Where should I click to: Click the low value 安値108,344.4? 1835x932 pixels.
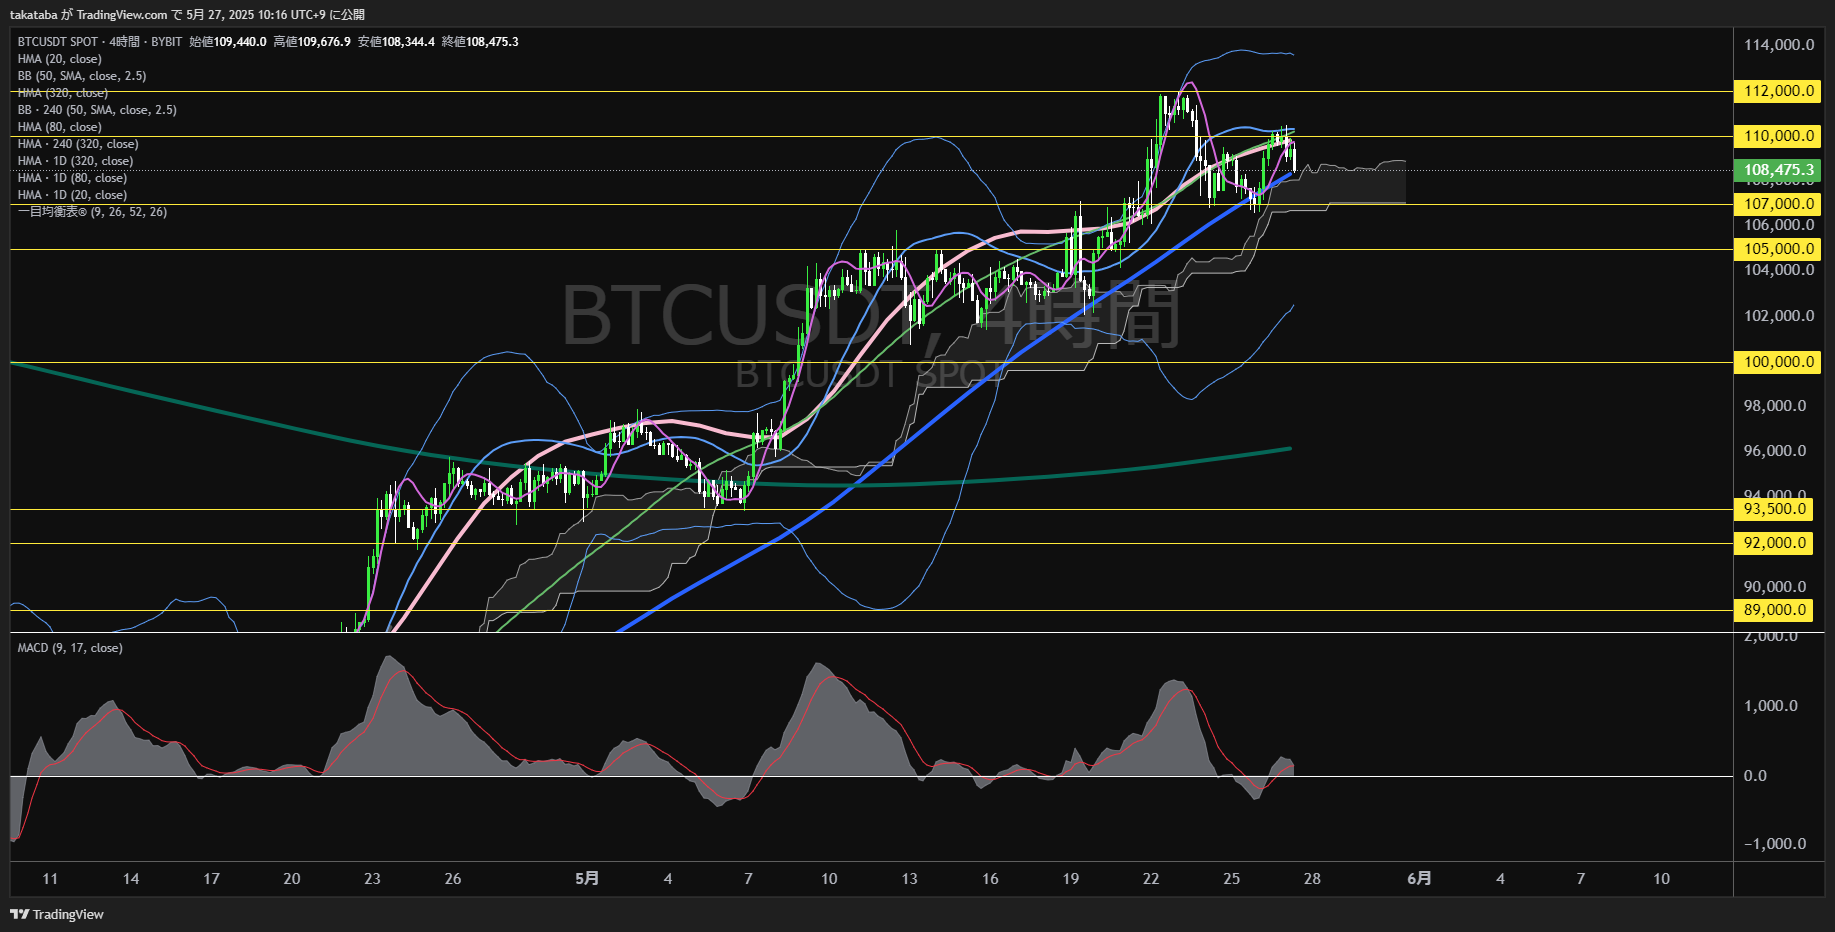coord(396,42)
